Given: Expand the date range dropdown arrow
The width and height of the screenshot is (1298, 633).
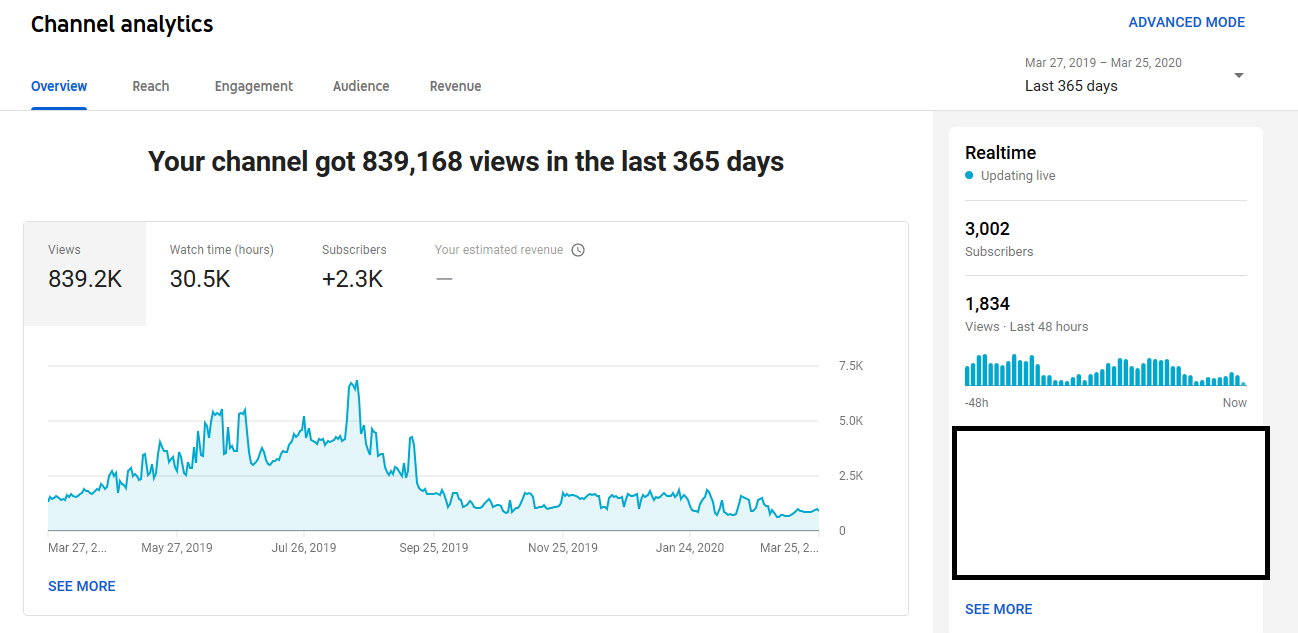Looking at the screenshot, I should 1239,75.
